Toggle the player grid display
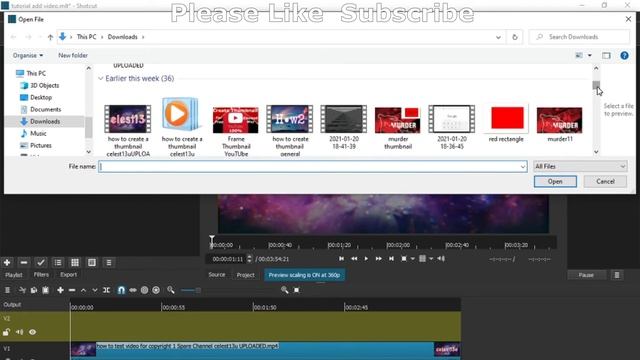The width and height of the screenshot is (640, 360). point(422,258)
